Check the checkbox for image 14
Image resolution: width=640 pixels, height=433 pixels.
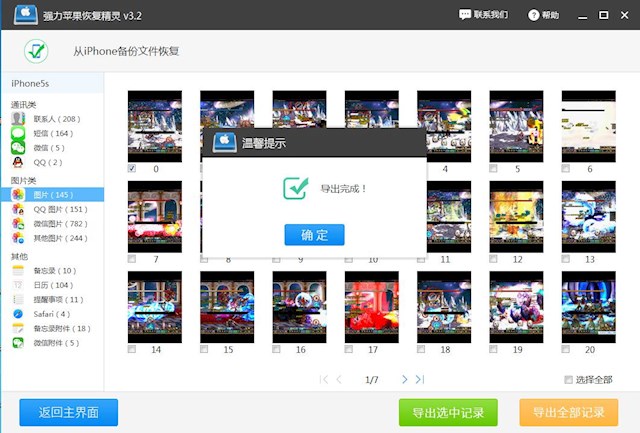(x=132, y=349)
